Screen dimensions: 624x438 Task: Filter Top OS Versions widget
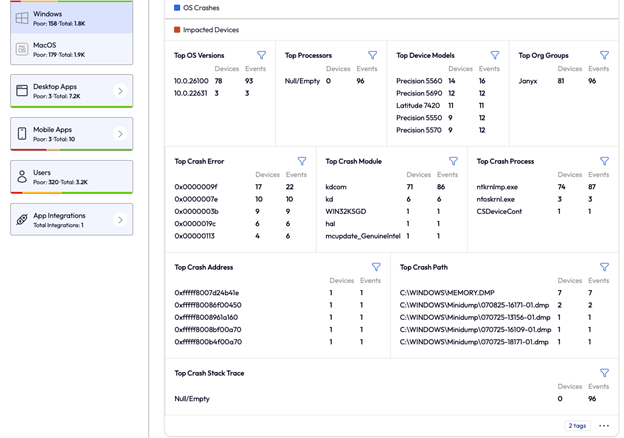261,55
